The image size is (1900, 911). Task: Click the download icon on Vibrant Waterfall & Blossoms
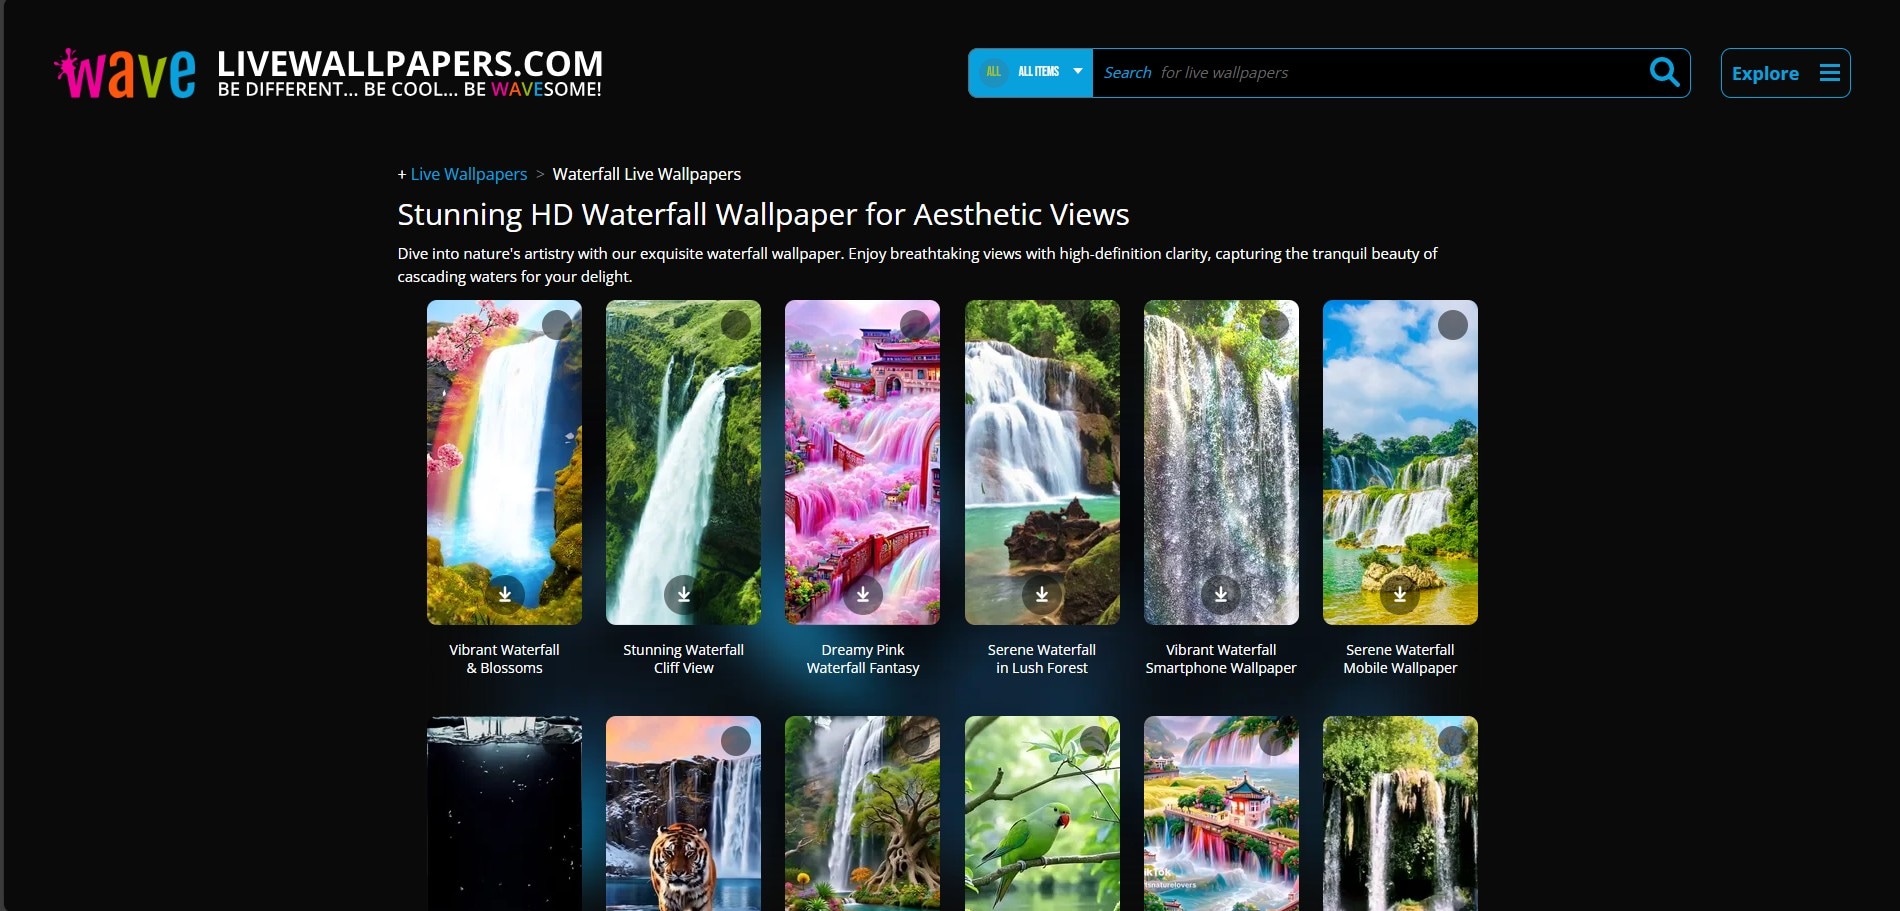[504, 594]
